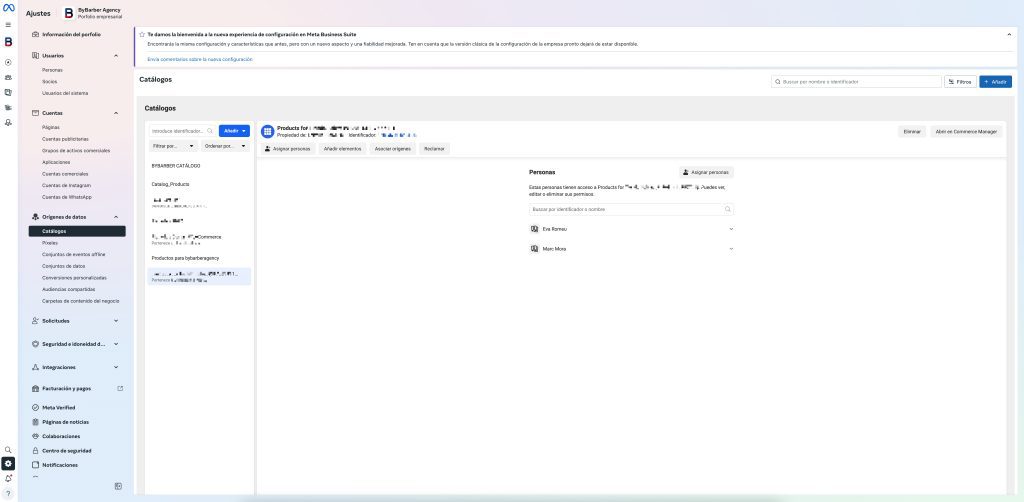
Task: Collapse the Orígenes de datos section
Action: coord(116,217)
